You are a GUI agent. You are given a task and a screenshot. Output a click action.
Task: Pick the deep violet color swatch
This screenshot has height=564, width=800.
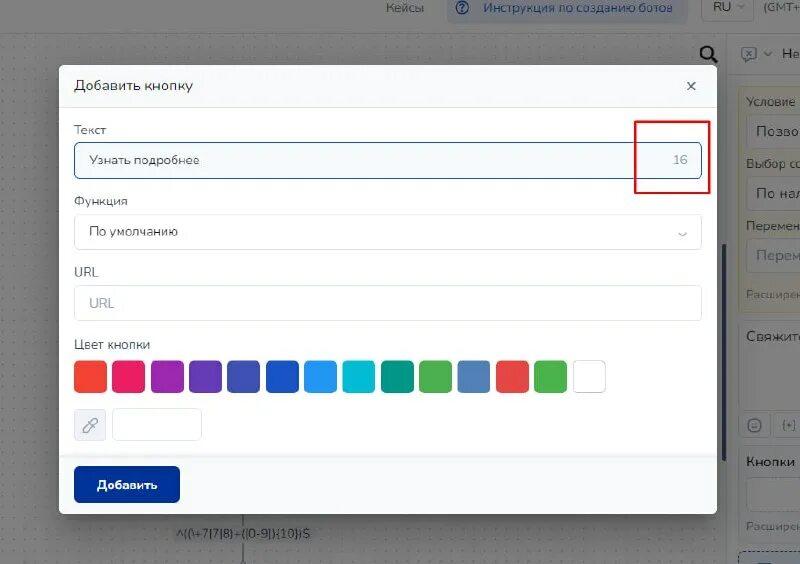point(206,377)
